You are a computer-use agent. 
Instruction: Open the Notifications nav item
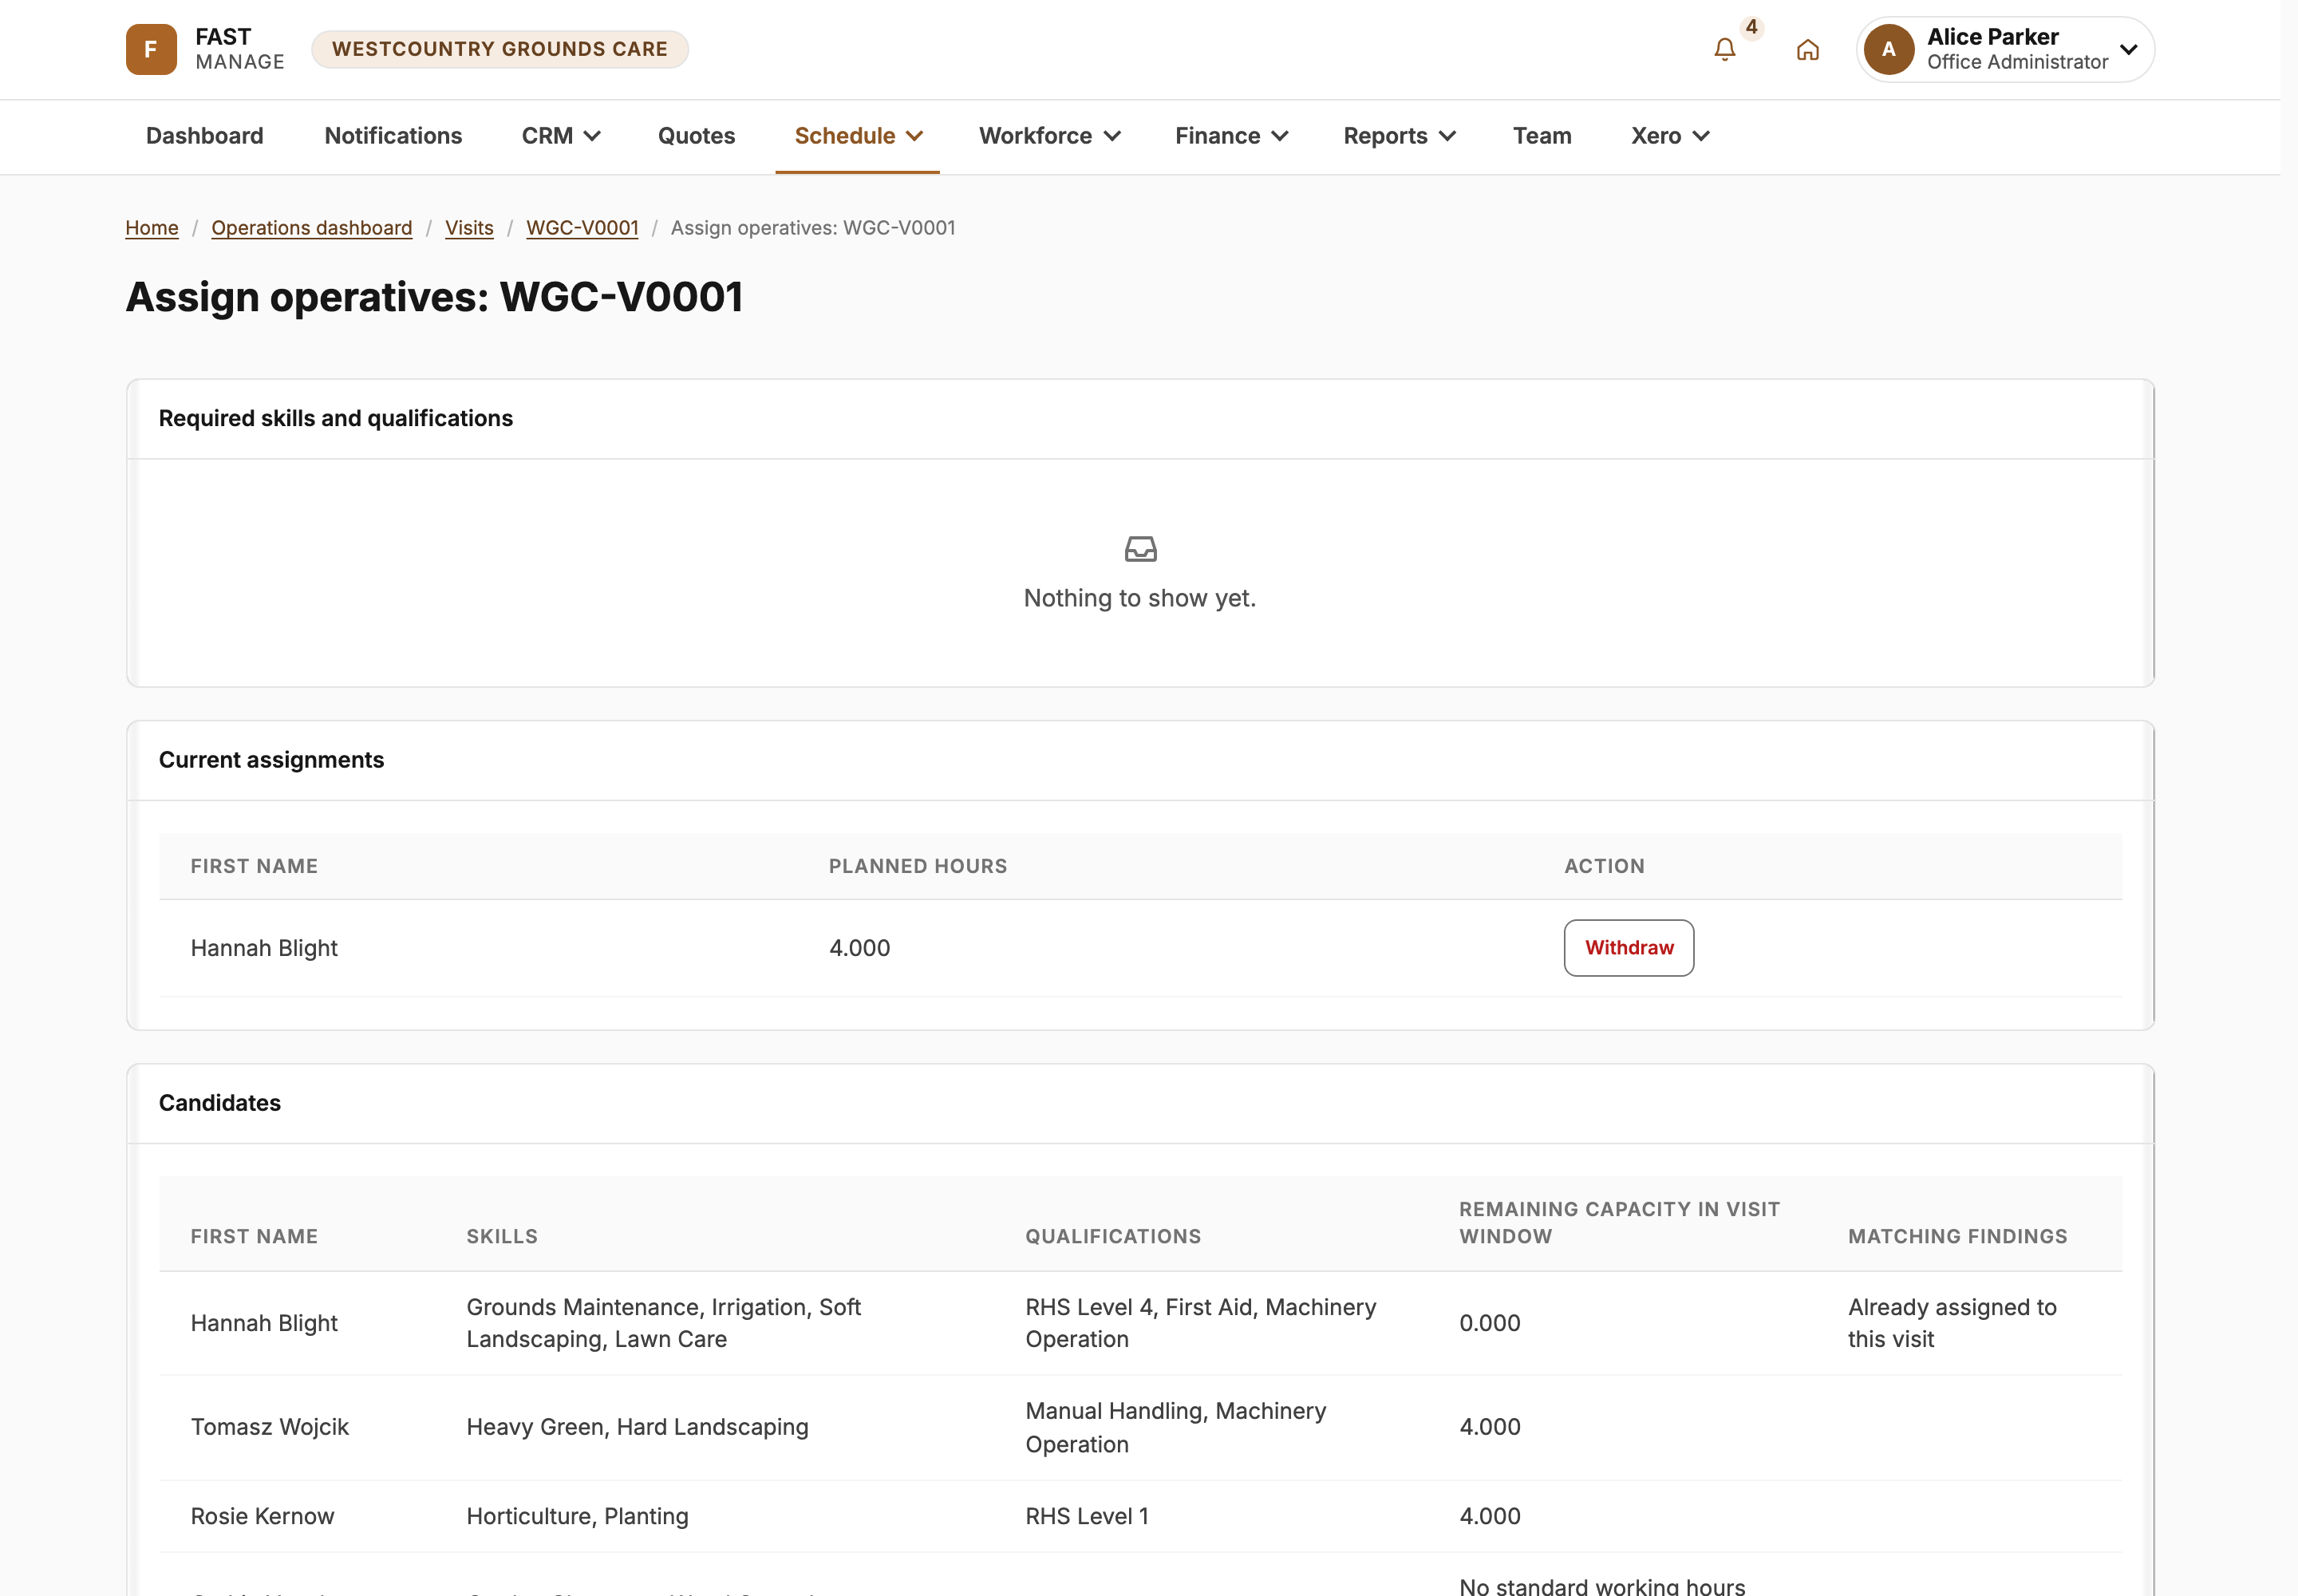pos(393,136)
